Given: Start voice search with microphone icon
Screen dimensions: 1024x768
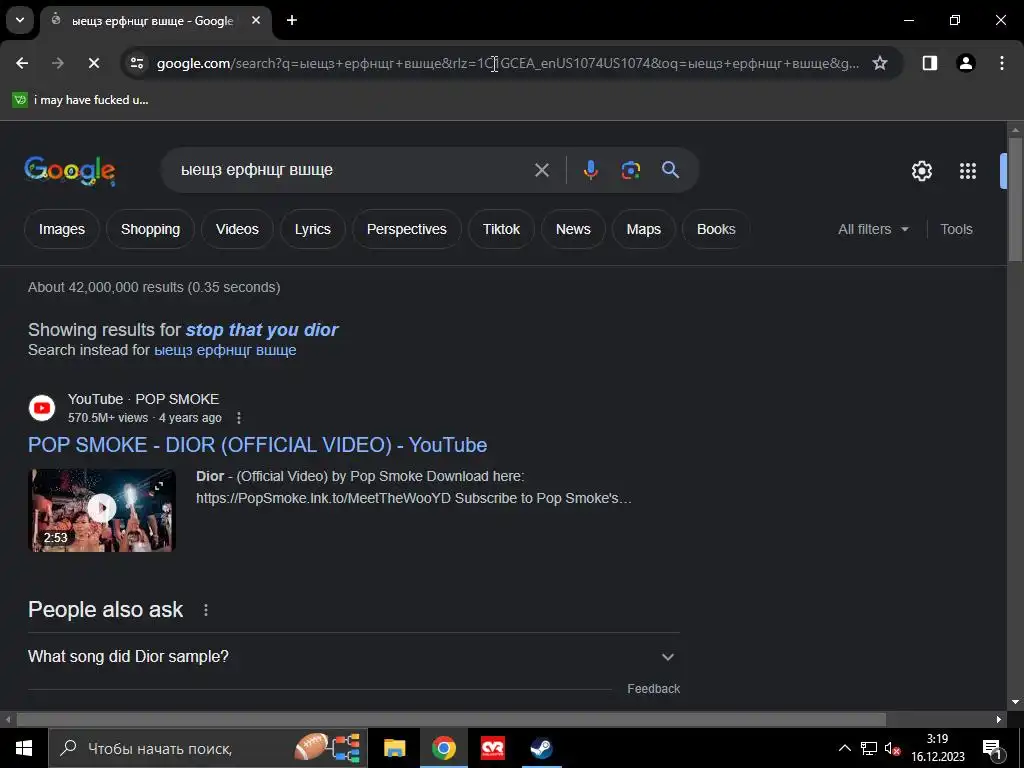Looking at the screenshot, I should tap(590, 170).
